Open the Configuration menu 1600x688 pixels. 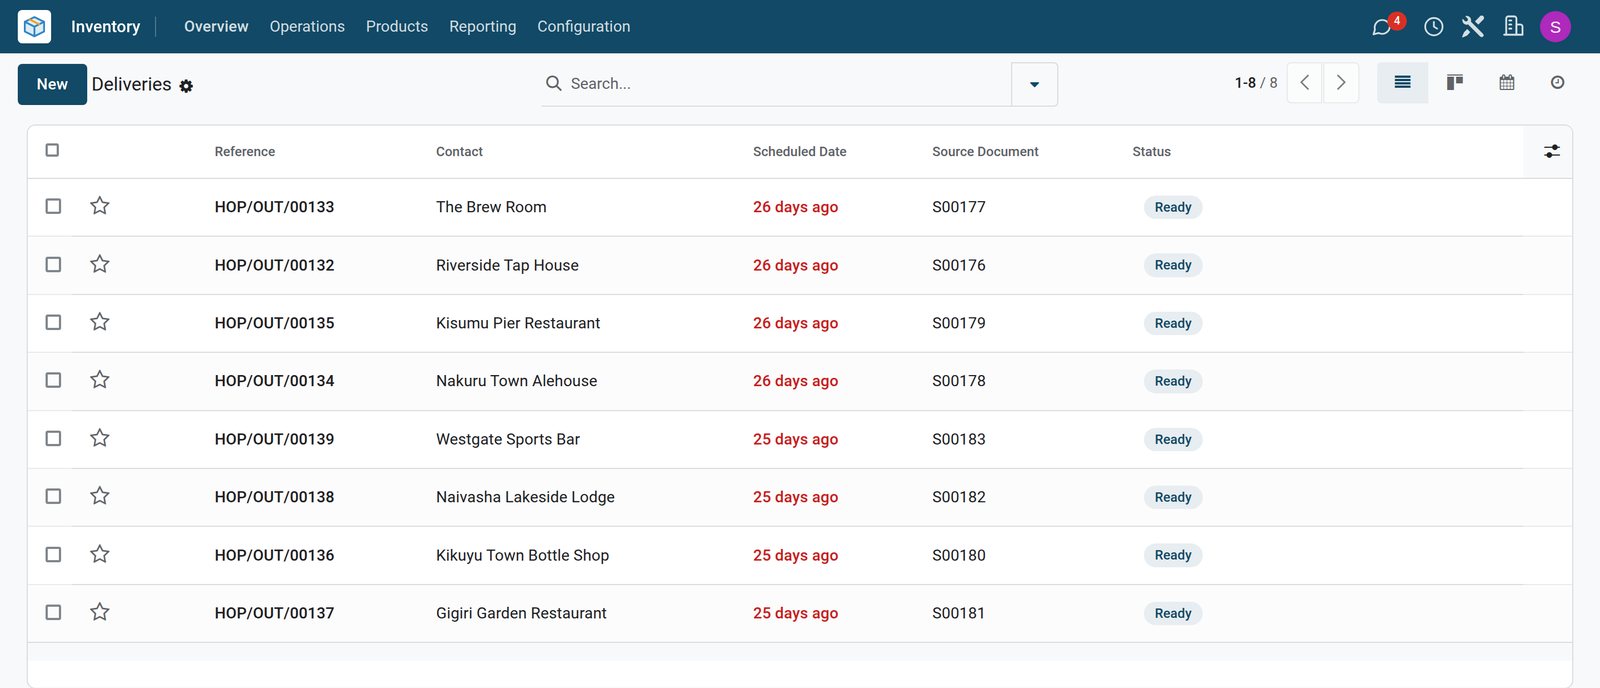coord(584,26)
